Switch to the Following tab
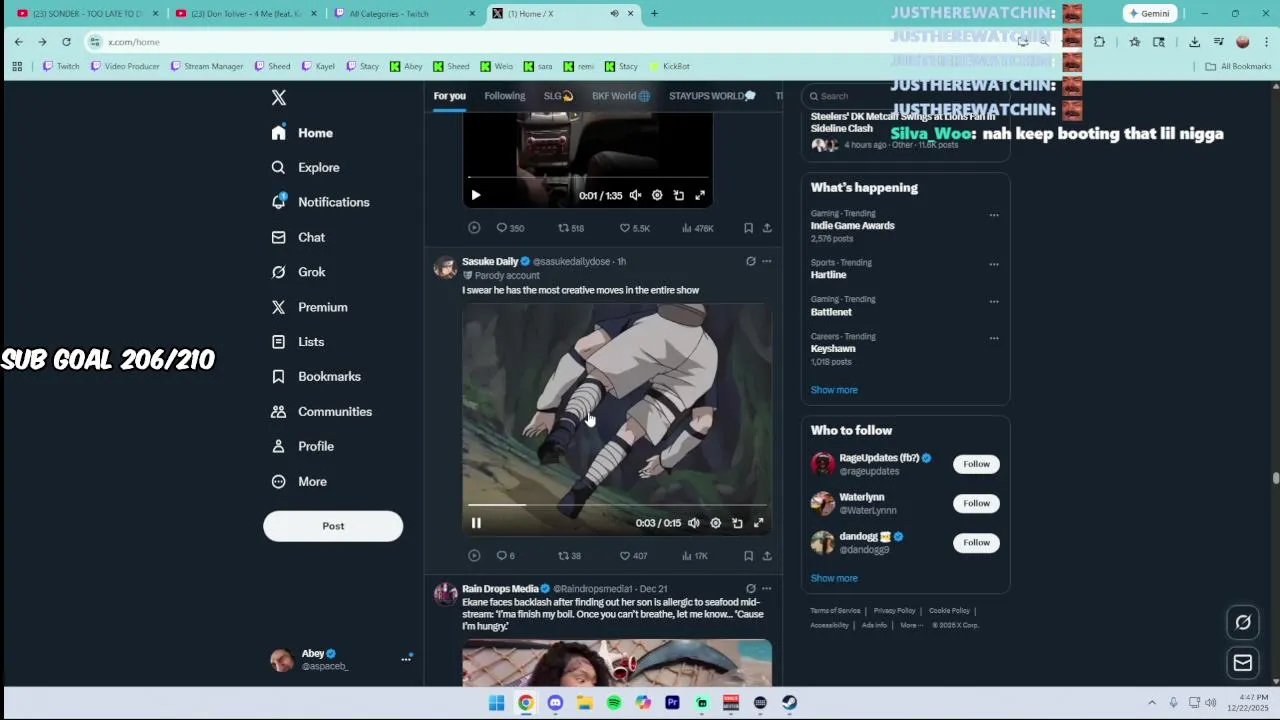This screenshot has height=720, width=1280. [x=504, y=96]
